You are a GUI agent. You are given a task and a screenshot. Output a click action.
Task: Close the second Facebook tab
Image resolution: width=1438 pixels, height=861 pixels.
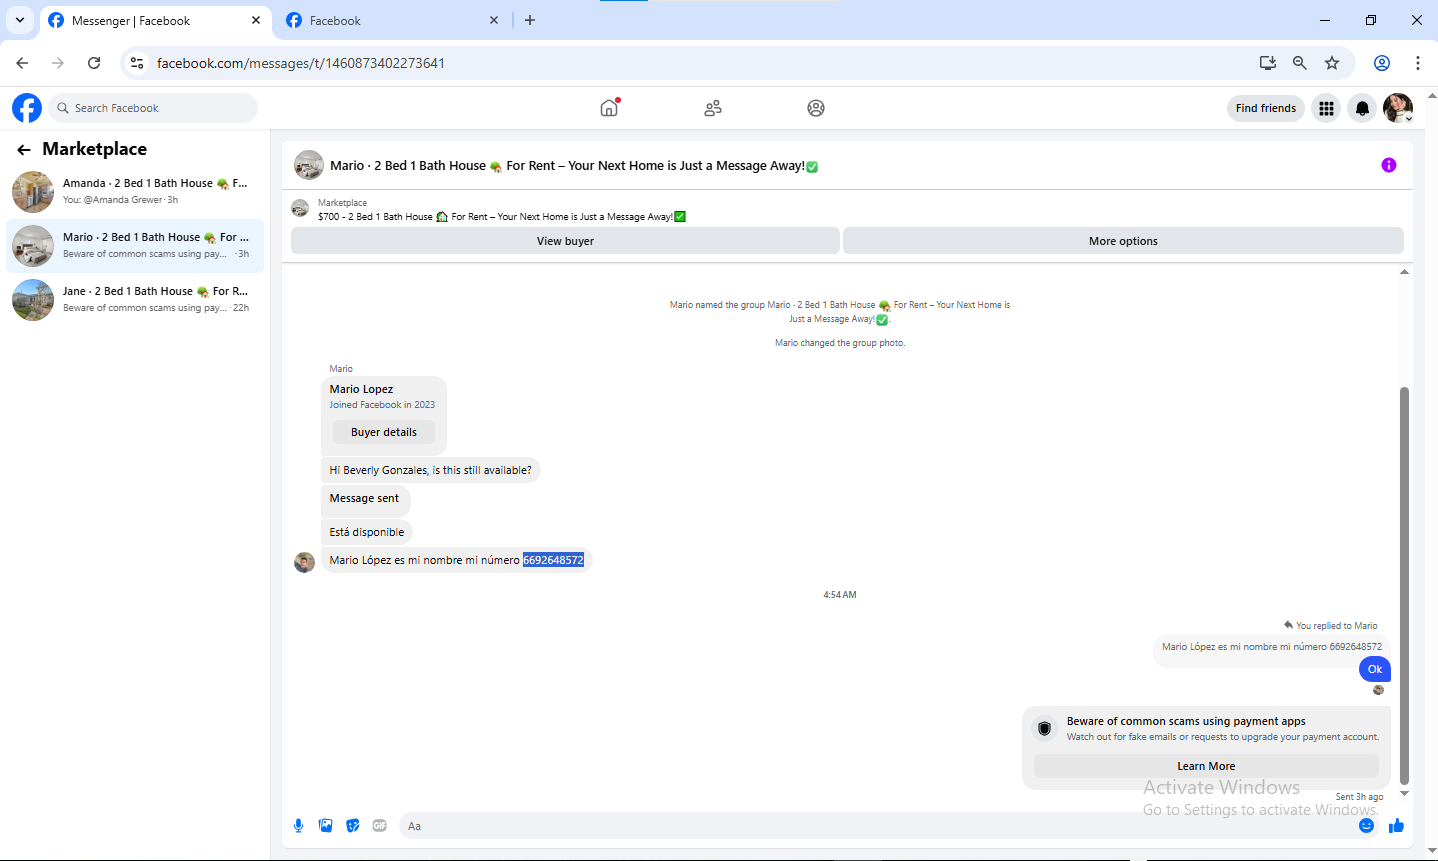point(494,20)
